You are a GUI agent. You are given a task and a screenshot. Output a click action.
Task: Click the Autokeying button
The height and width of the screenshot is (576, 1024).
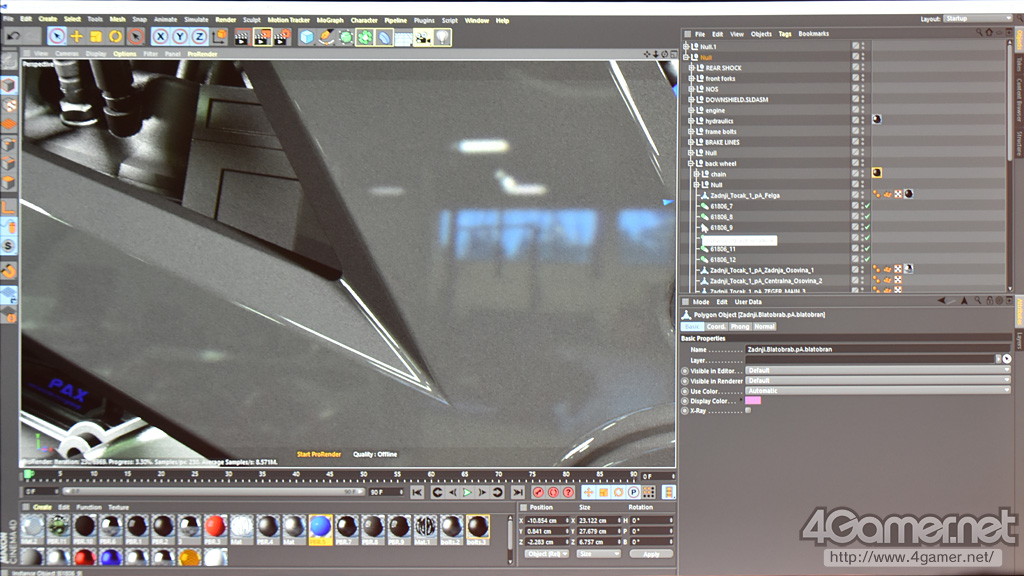(x=553, y=492)
